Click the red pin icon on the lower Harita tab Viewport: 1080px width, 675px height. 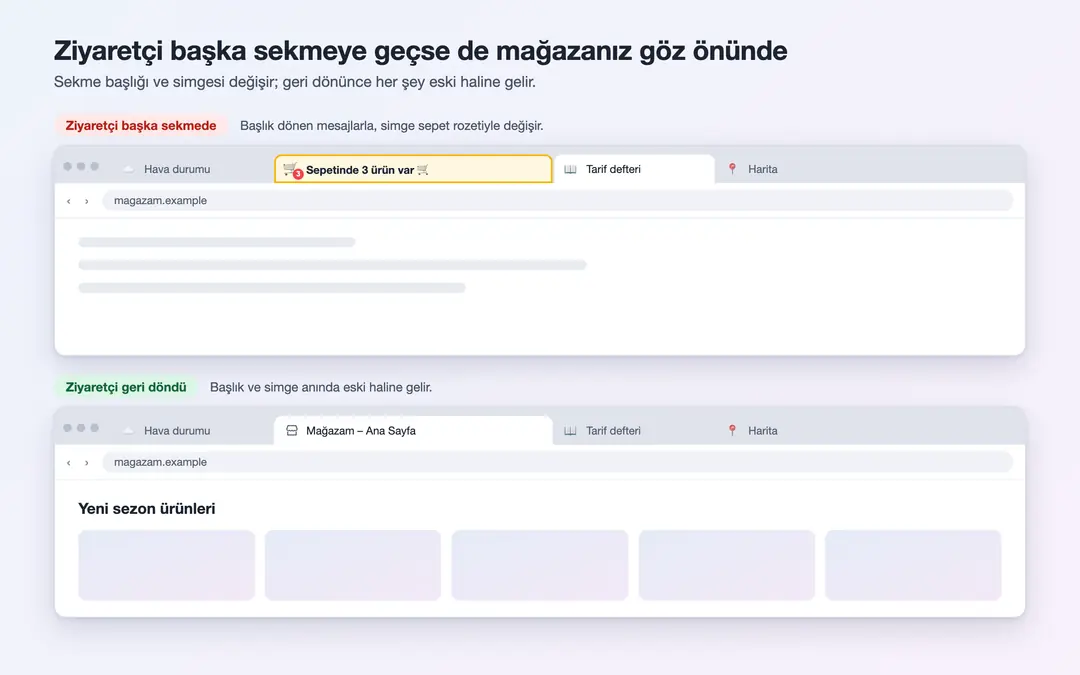[732, 430]
